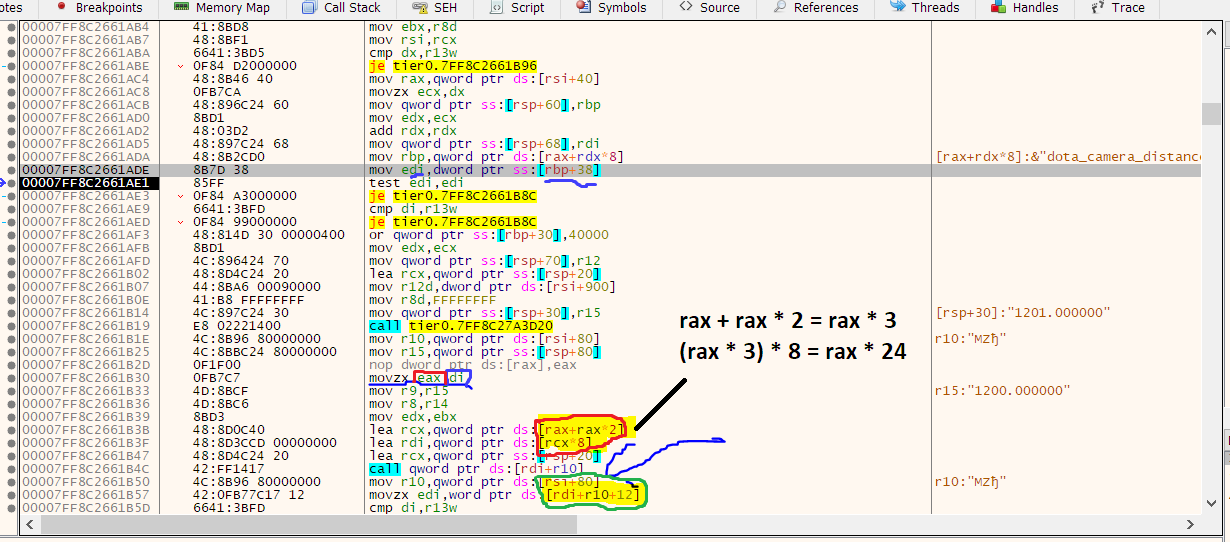Image resolution: width=1230 pixels, height=542 pixels.
Task: Click the Script tab icon
Action: tap(497, 6)
